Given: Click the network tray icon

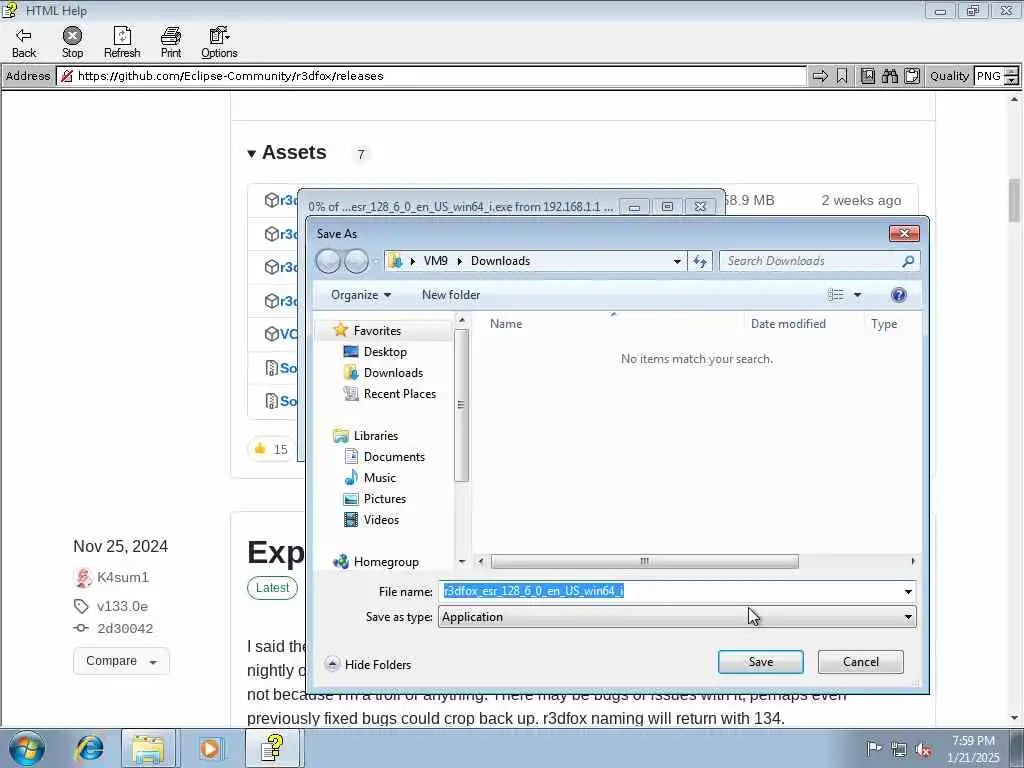Looking at the screenshot, I should pyautogui.click(x=899, y=750).
